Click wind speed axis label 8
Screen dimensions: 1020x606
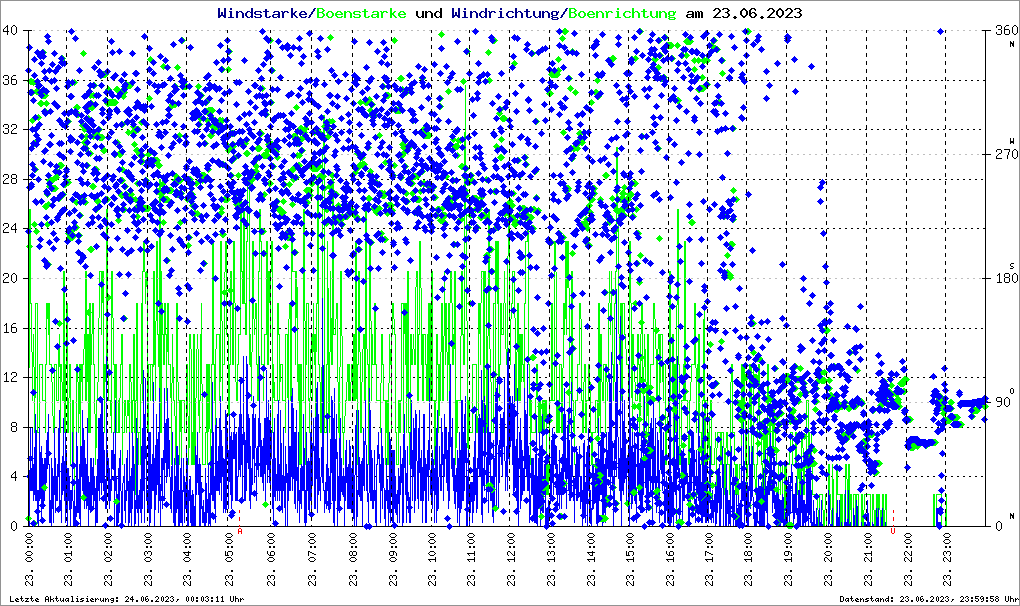click(14, 427)
